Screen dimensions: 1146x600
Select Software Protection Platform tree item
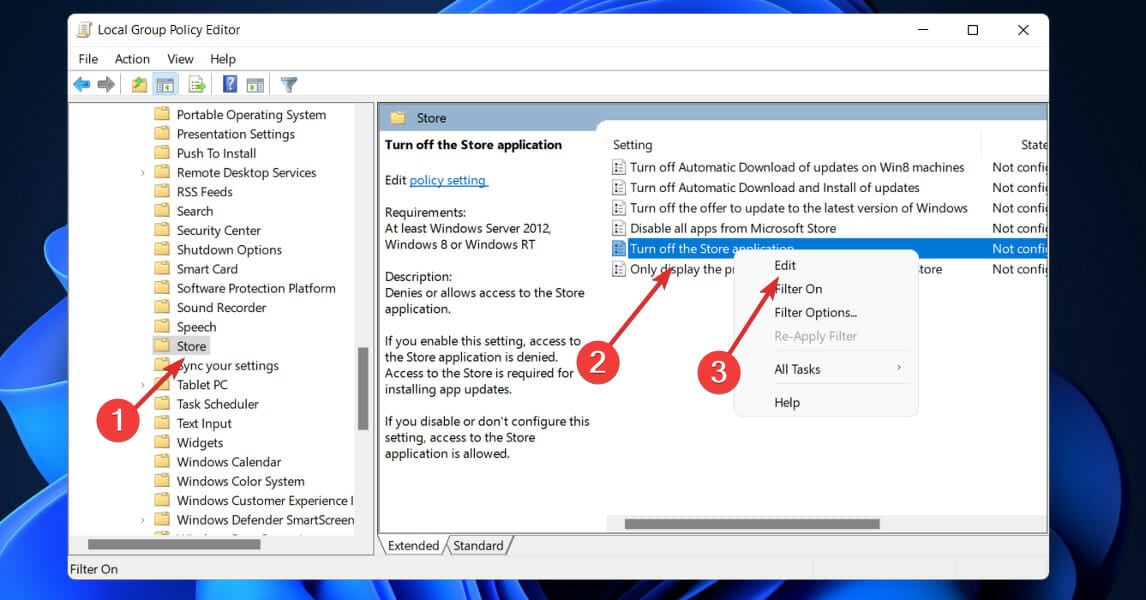256,288
